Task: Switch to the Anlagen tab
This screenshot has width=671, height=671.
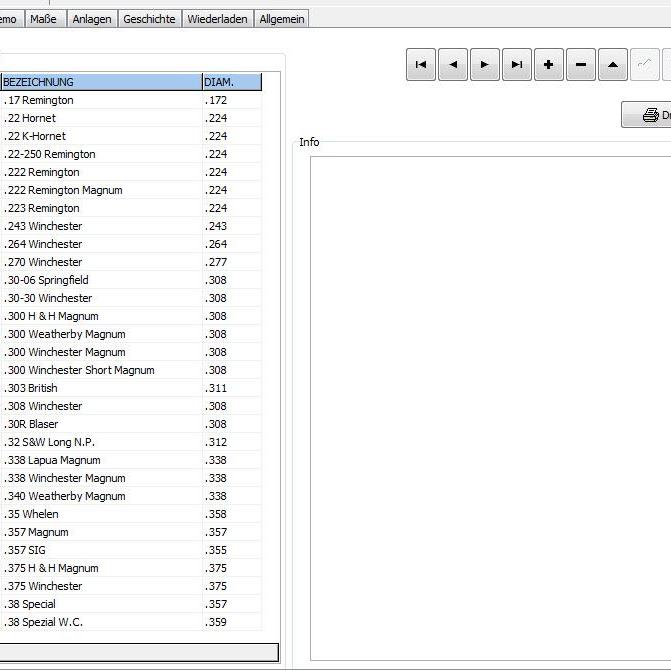Action: click(92, 19)
